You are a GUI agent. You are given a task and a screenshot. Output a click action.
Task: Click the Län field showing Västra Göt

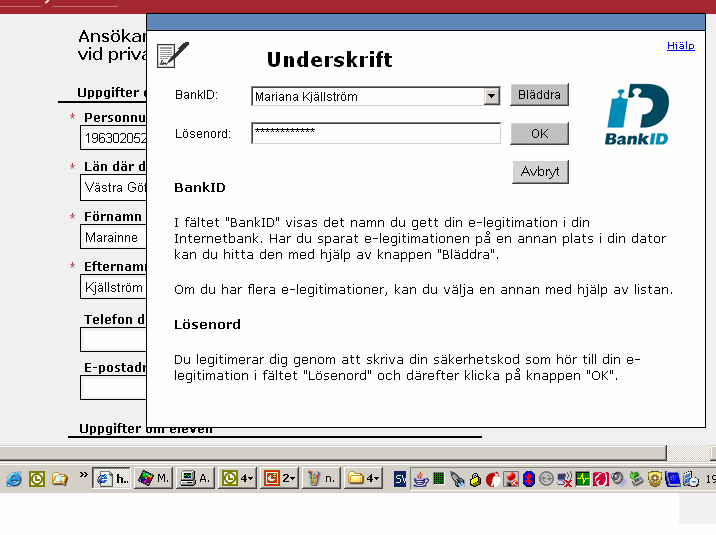pyautogui.click(x=113, y=188)
